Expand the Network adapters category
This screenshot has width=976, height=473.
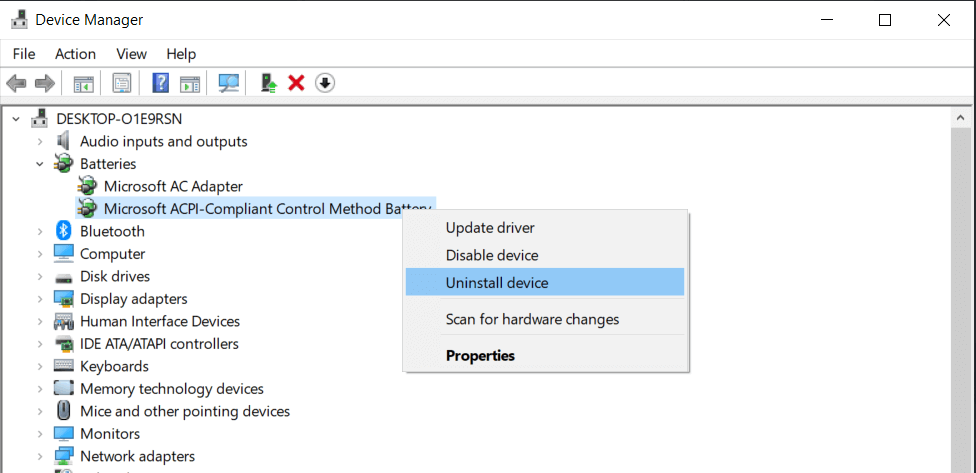pos(40,456)
